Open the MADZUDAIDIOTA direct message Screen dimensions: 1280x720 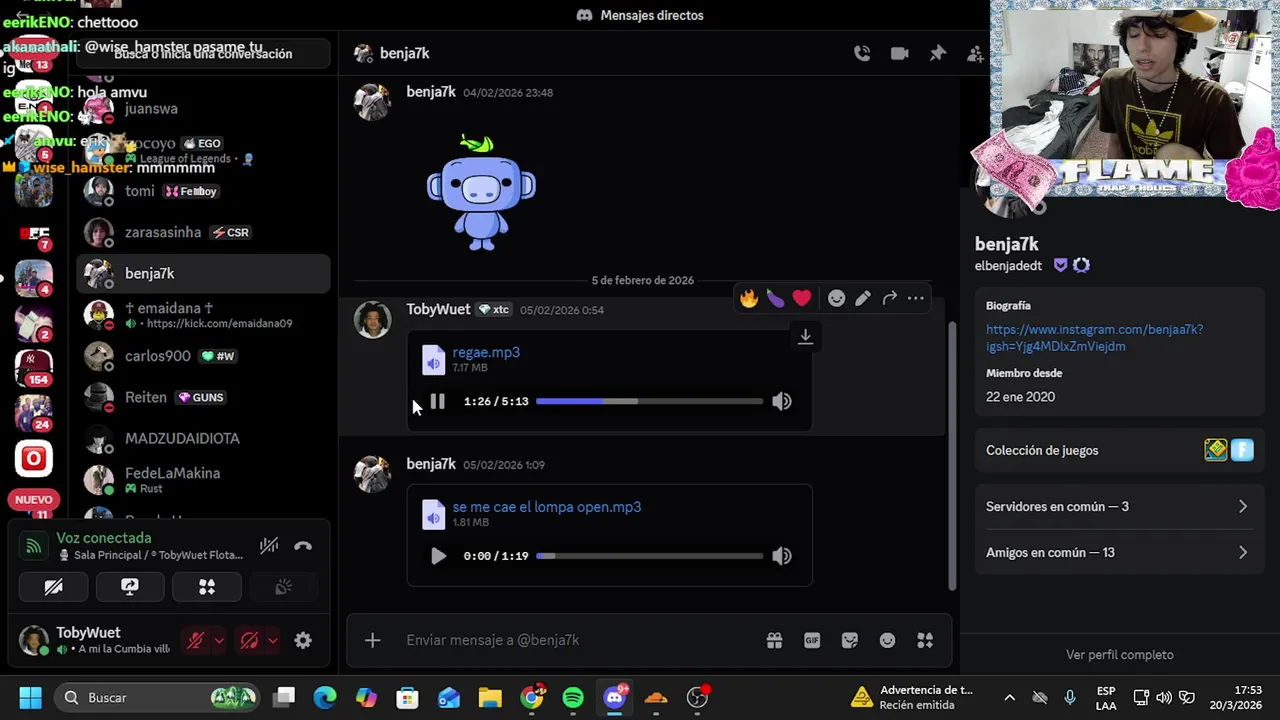tap(203, 438)
